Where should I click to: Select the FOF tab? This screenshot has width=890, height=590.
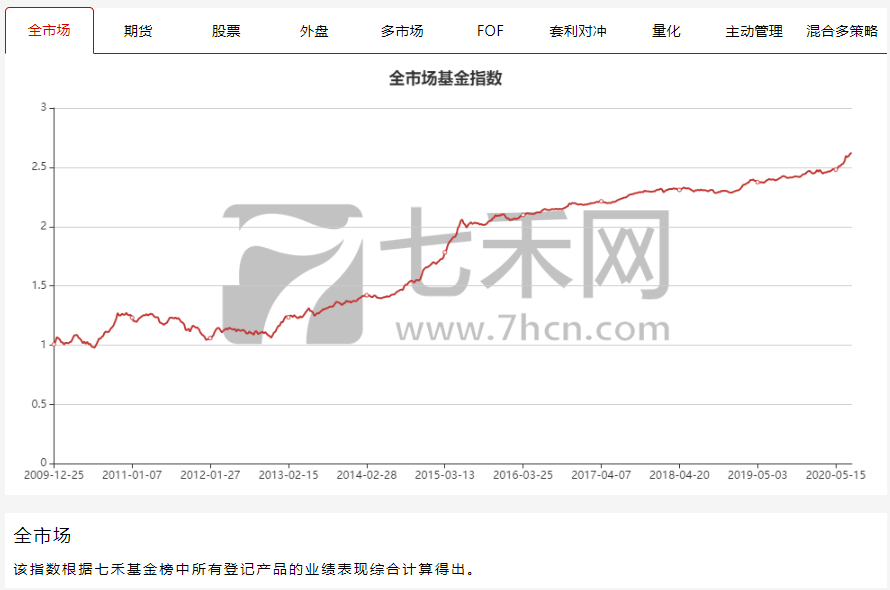pyautogui.click(x=490, y=31)
